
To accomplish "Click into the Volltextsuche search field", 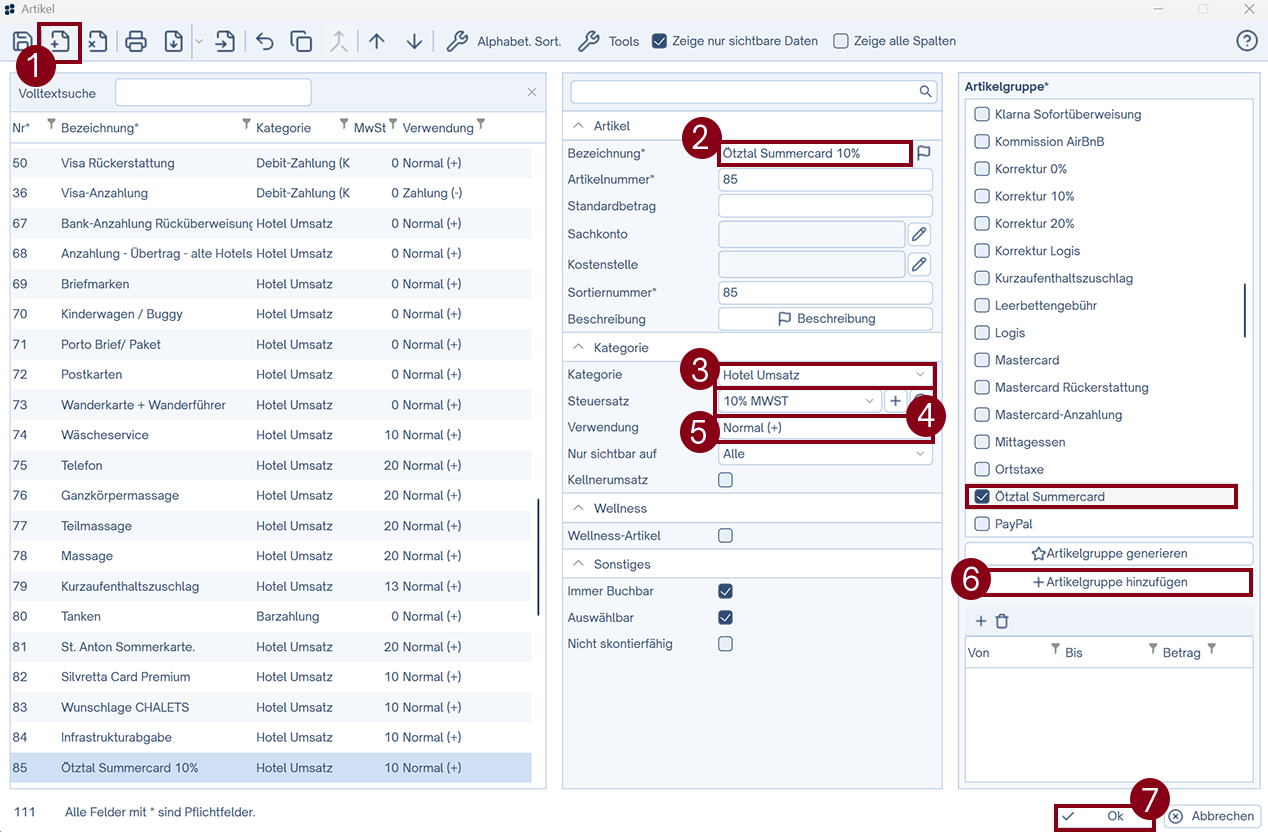I will [213, 93].
